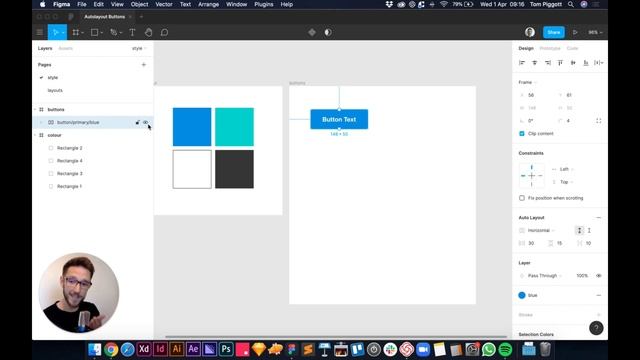Viewport: 640px width, 360px height.
Task: Open the Plugins menu
Action: pos(264,4)
